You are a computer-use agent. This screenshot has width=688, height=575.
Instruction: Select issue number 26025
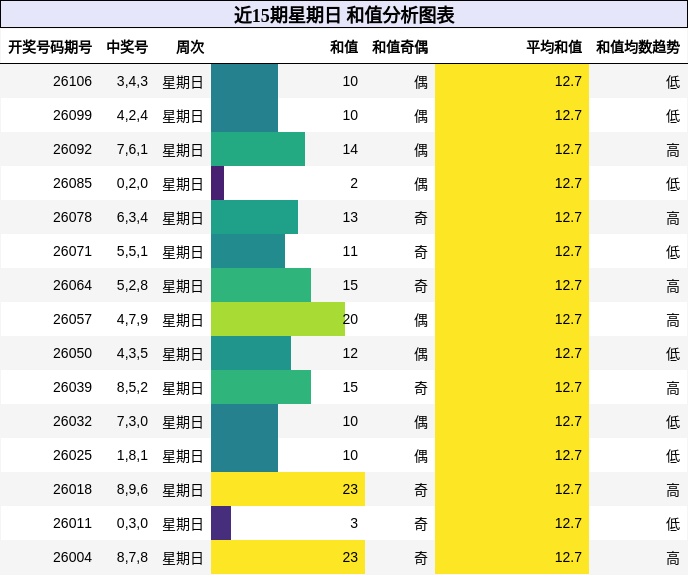[x=72, y=456]
